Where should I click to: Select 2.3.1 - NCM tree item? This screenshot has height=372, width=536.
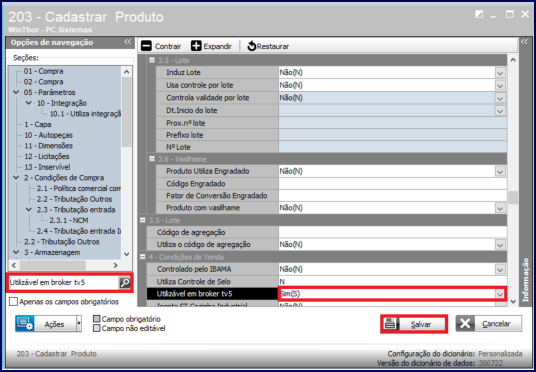pyautogui.click(x=69, y=220)
